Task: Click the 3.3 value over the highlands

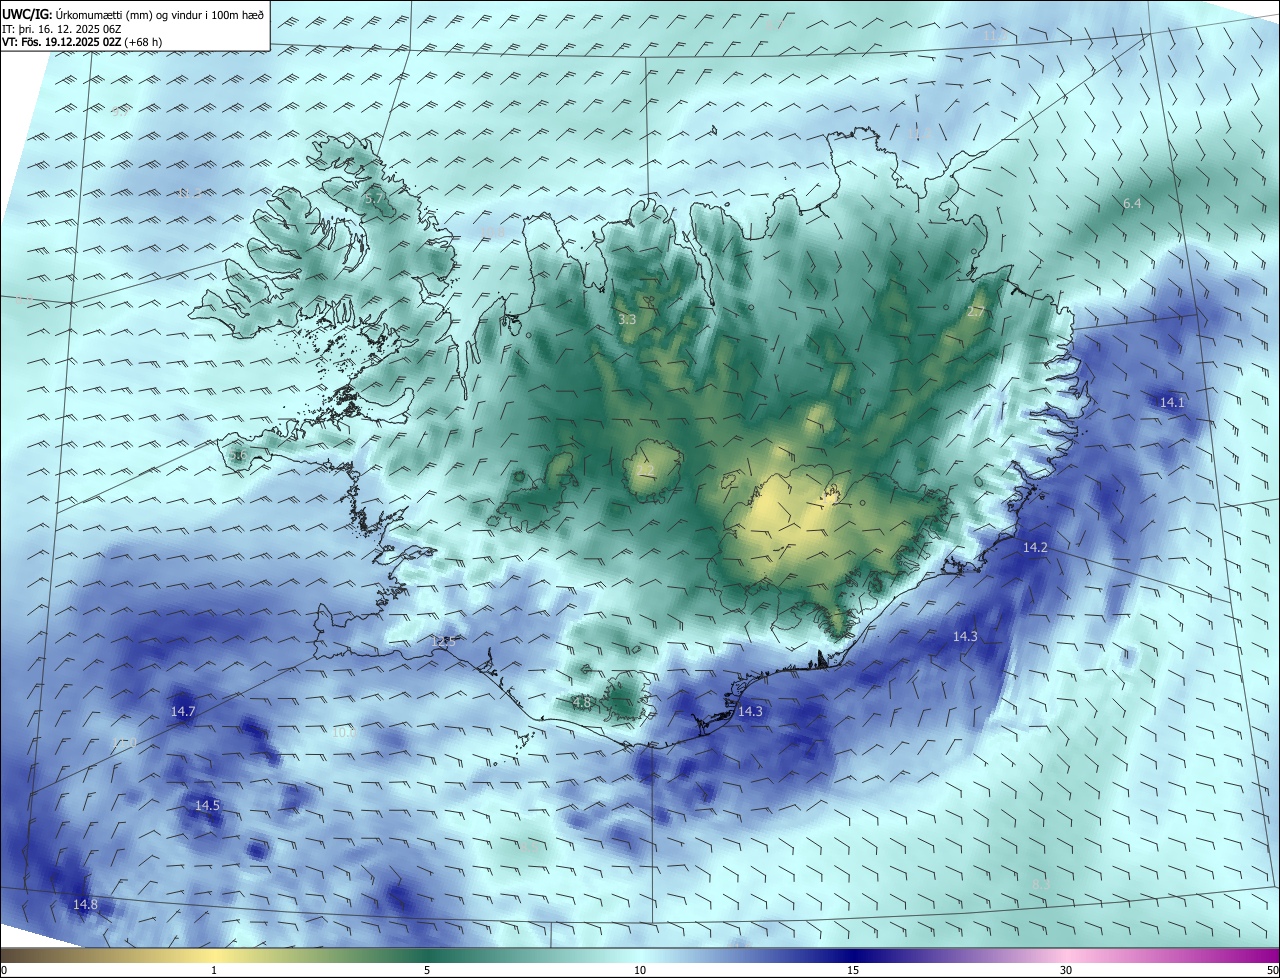Action: pyautogui.click(x=627, y=319)
